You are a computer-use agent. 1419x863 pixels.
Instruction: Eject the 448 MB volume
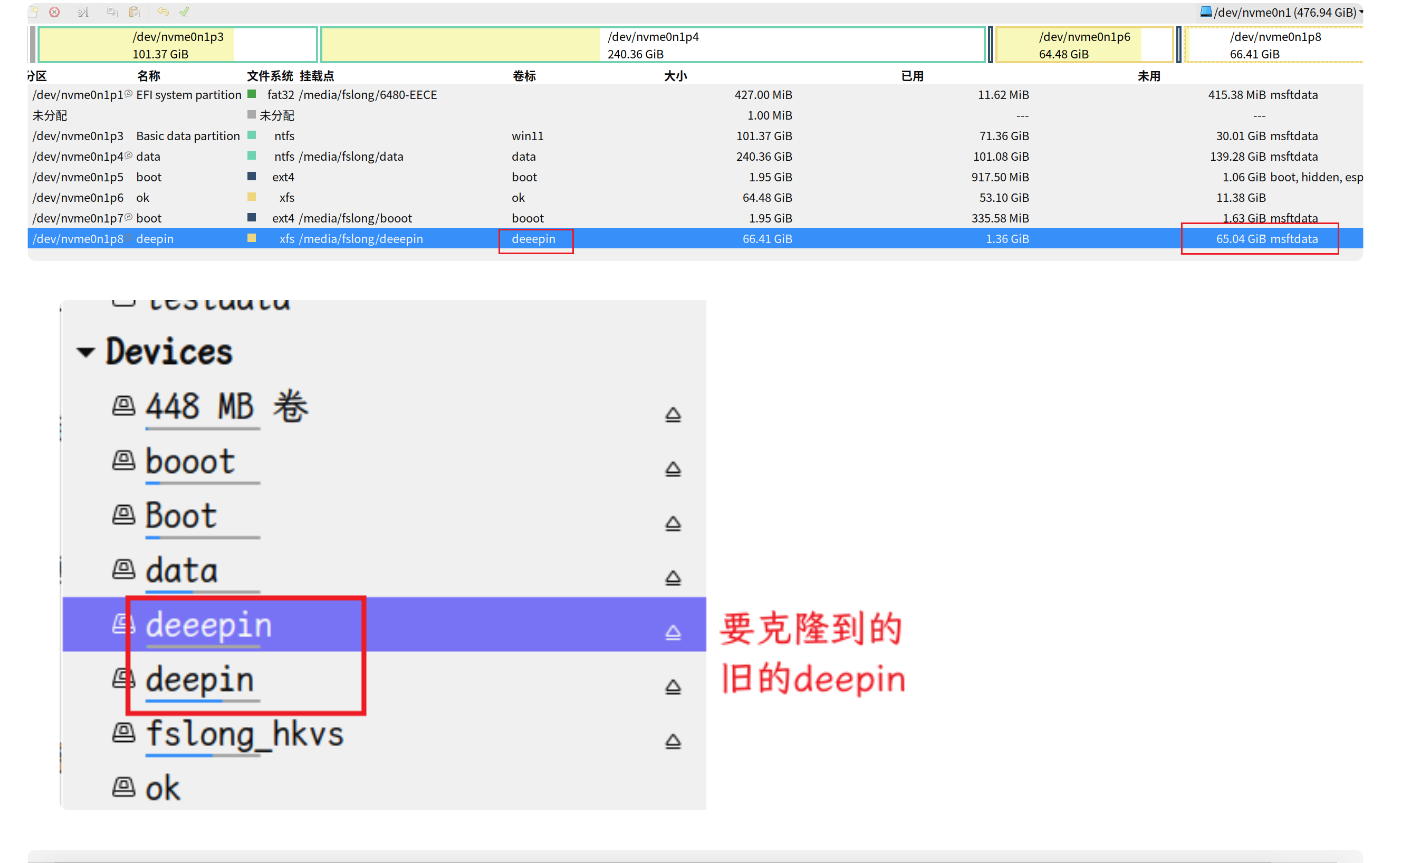pos(673,415)
